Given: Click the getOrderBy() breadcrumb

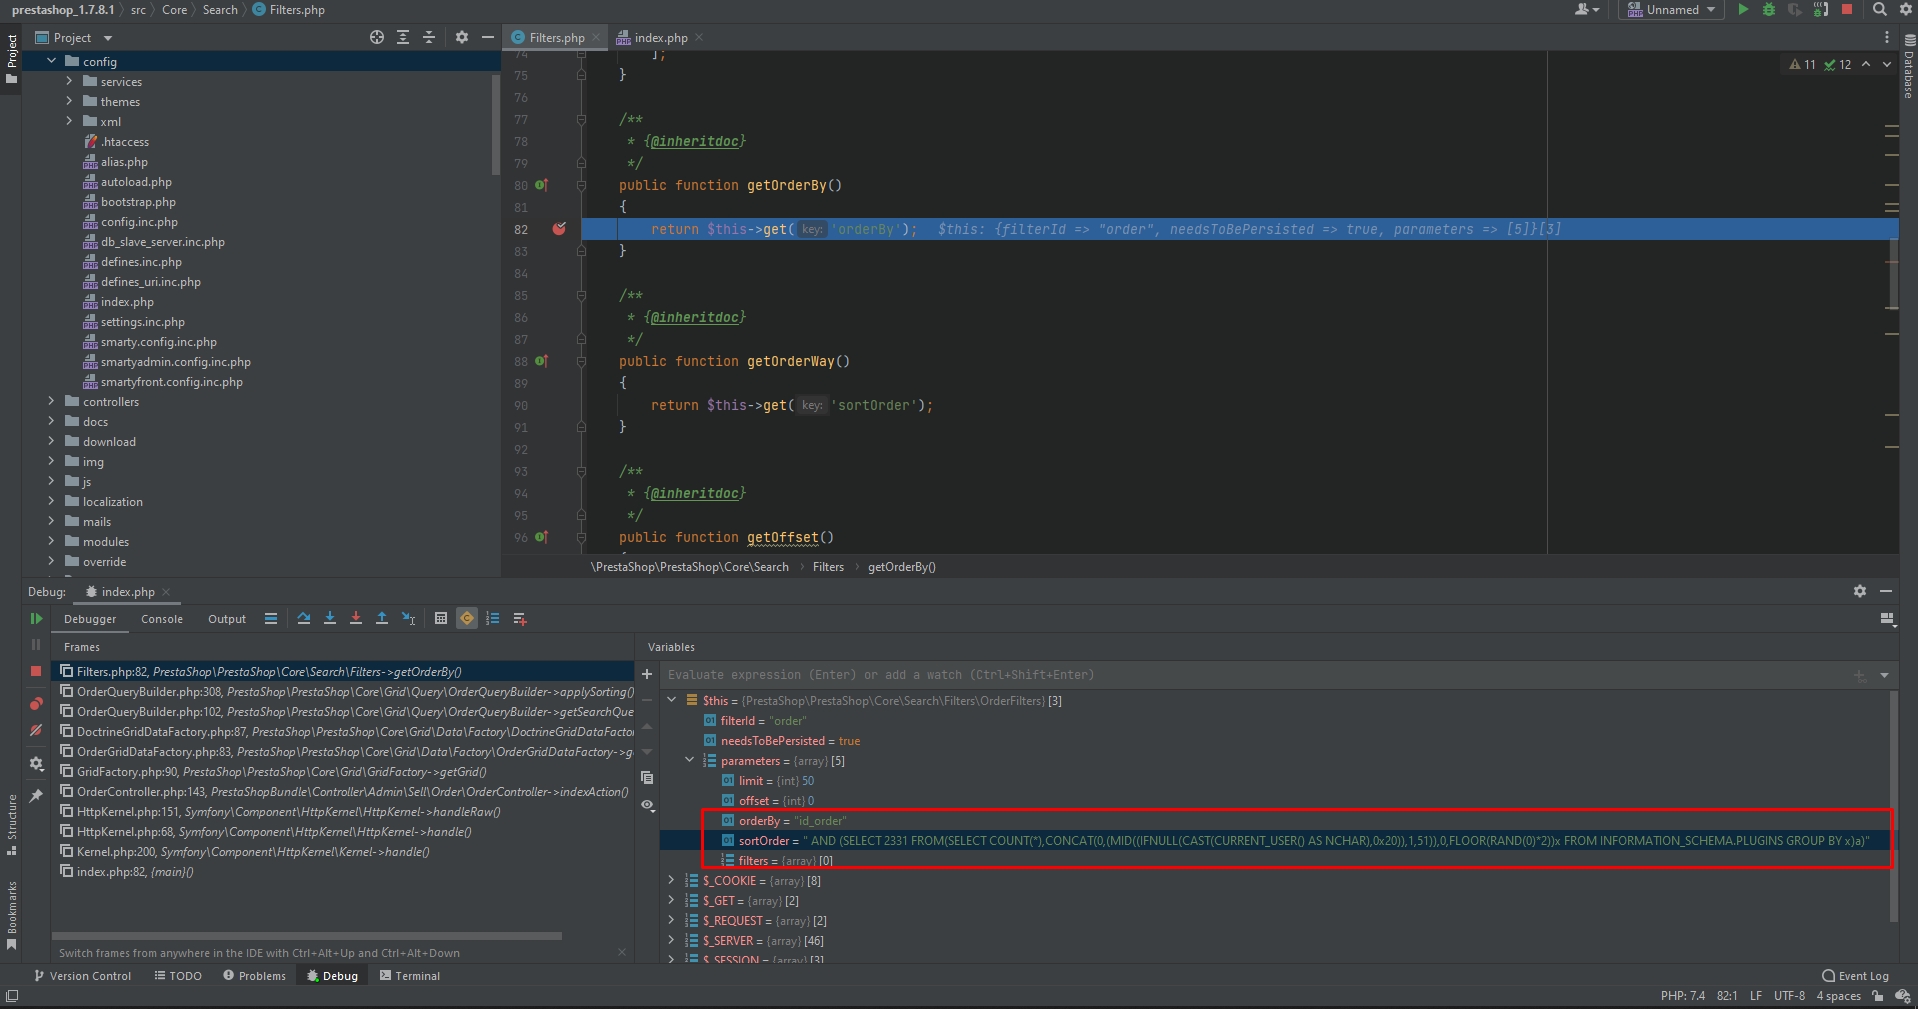Looking at the screenshot, I should pyautogui.click(x=901, y=567).
